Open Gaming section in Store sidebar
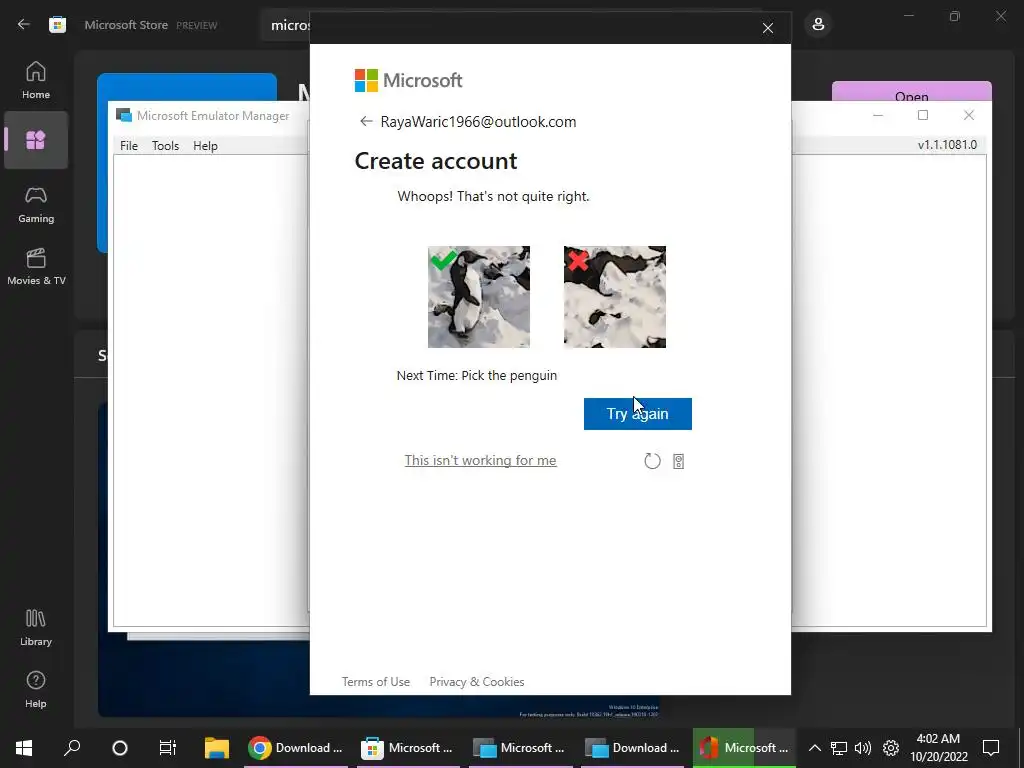The width and height of the screenshot is (1024, 768). coord(36,204)
